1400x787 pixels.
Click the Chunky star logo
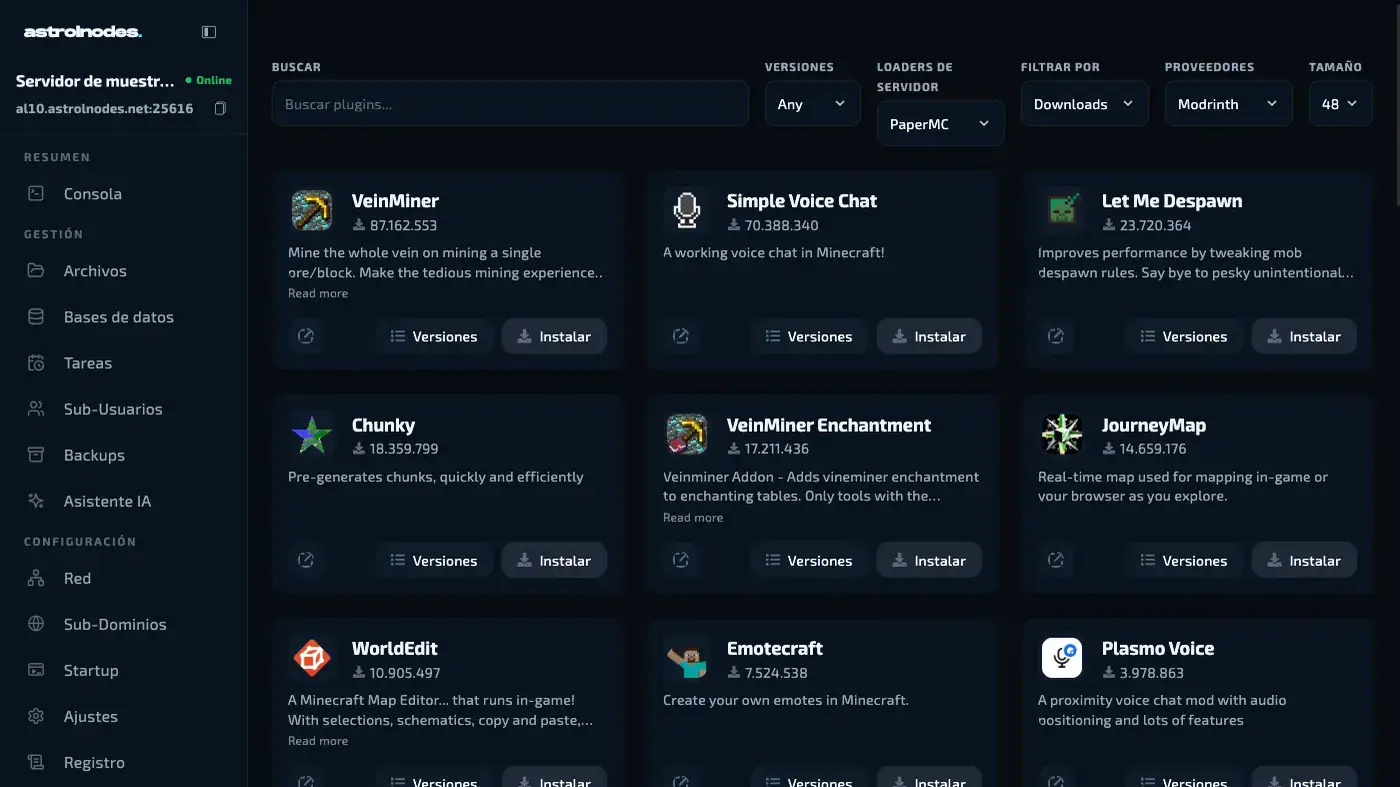pyautogui.click(x=312, y=435)
